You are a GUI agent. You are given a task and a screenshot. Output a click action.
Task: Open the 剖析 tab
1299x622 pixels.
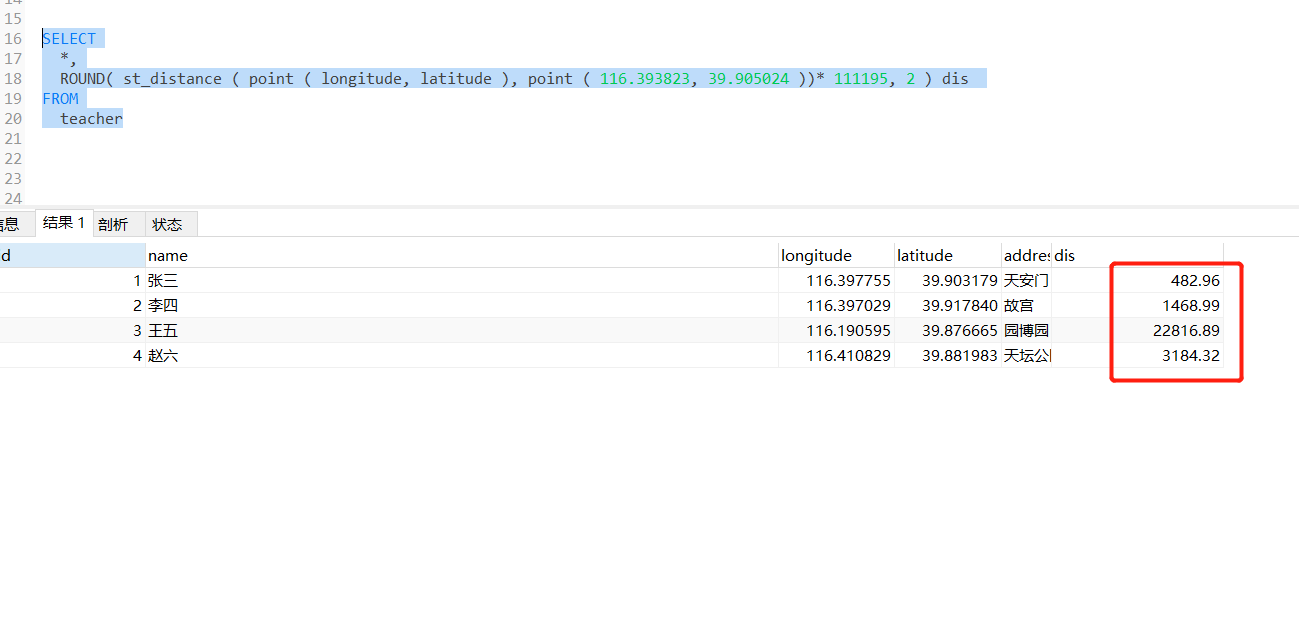(113, 224)
